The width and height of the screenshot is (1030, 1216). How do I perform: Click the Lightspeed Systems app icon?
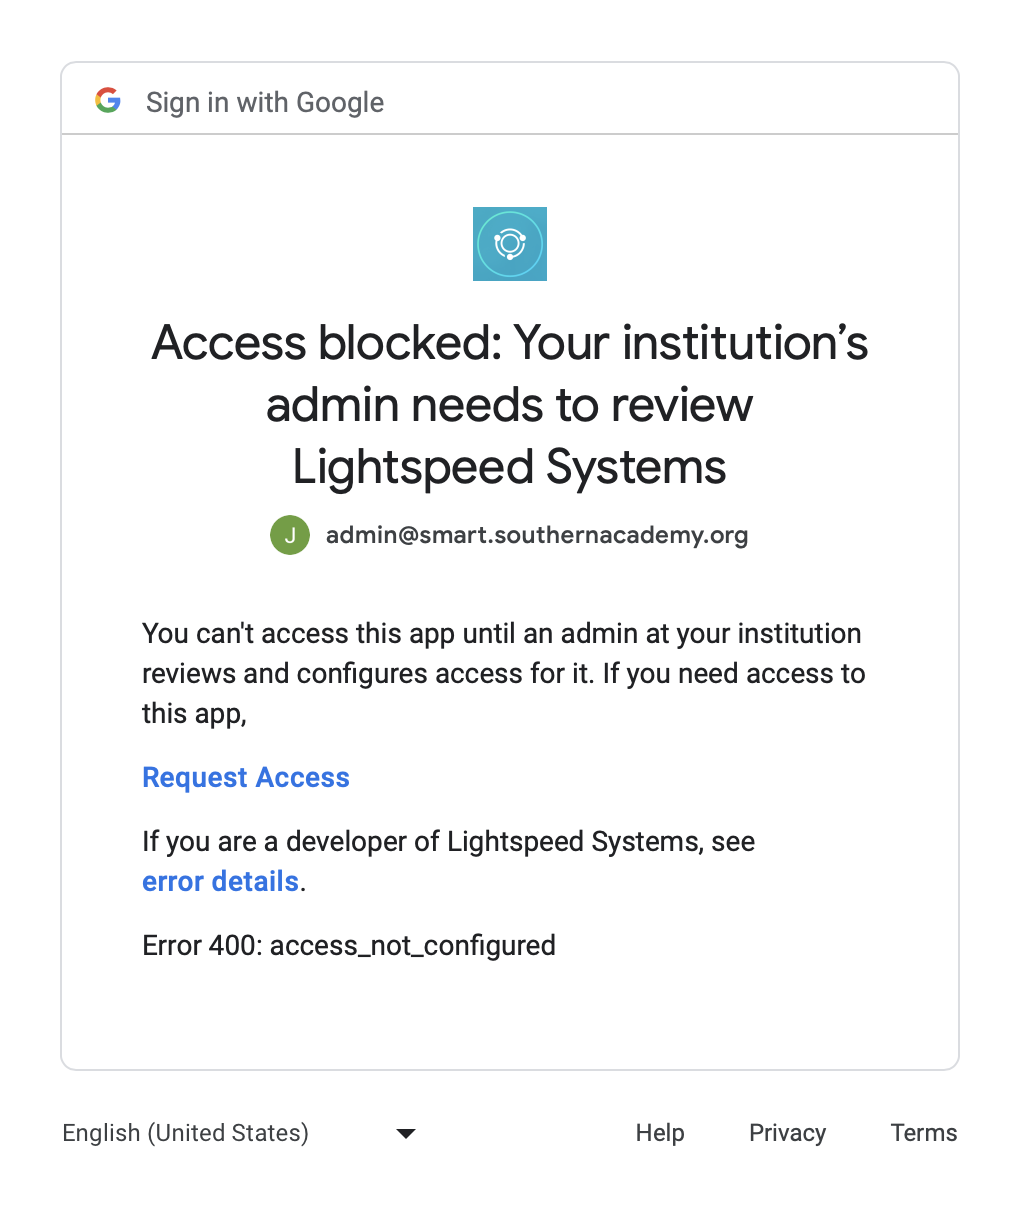coord(510,244)
